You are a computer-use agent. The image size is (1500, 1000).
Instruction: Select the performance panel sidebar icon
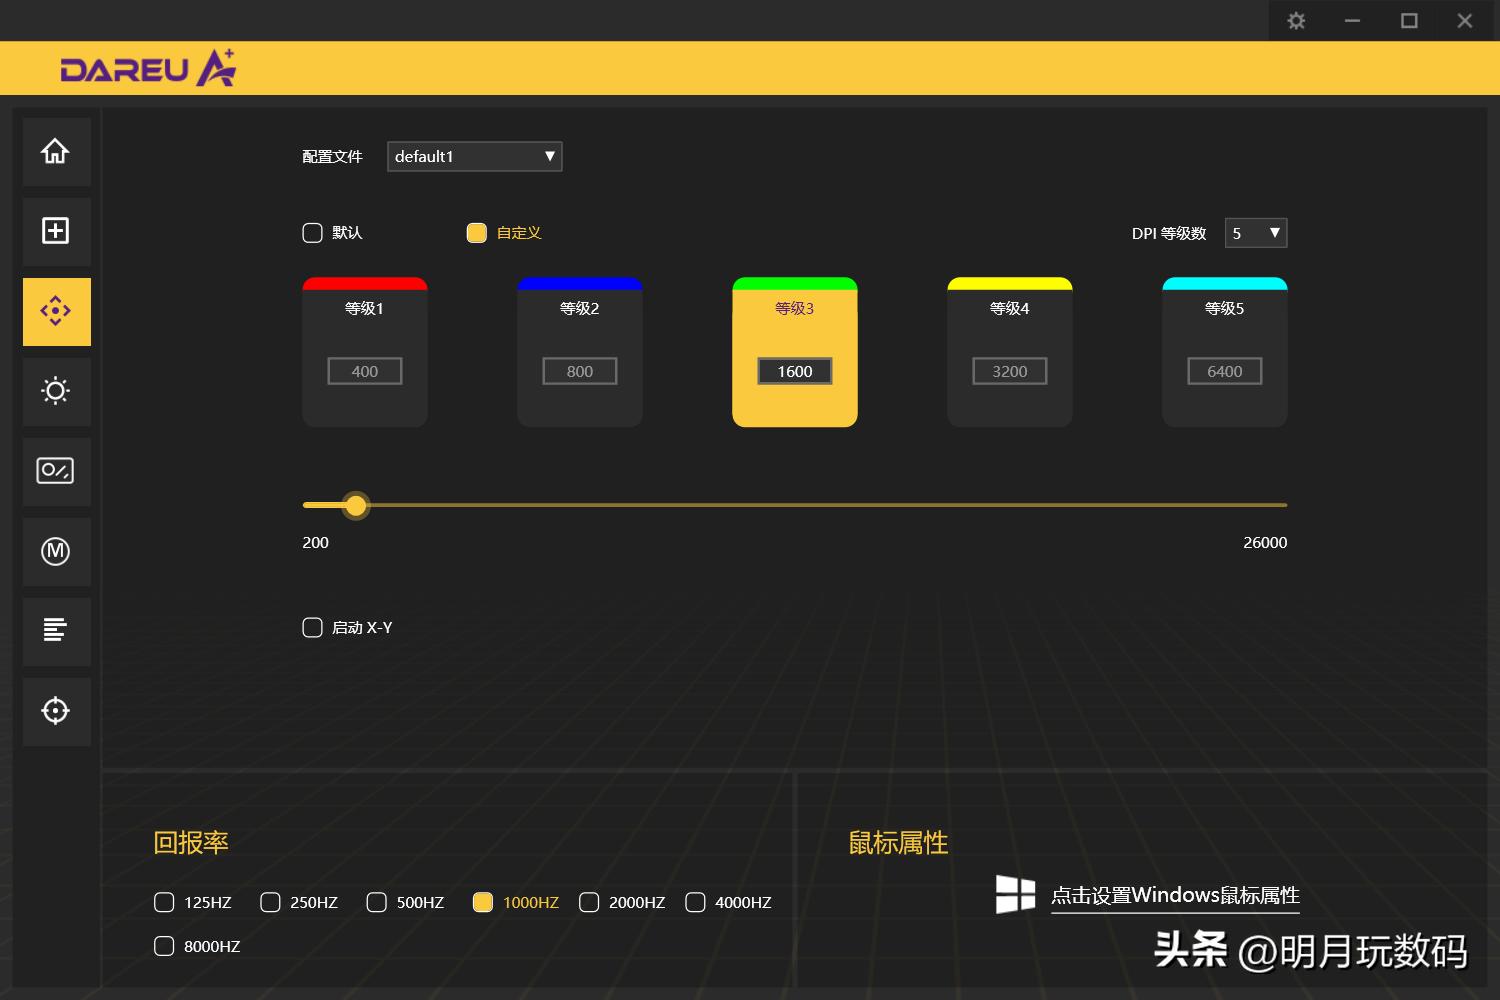point(56,471)
